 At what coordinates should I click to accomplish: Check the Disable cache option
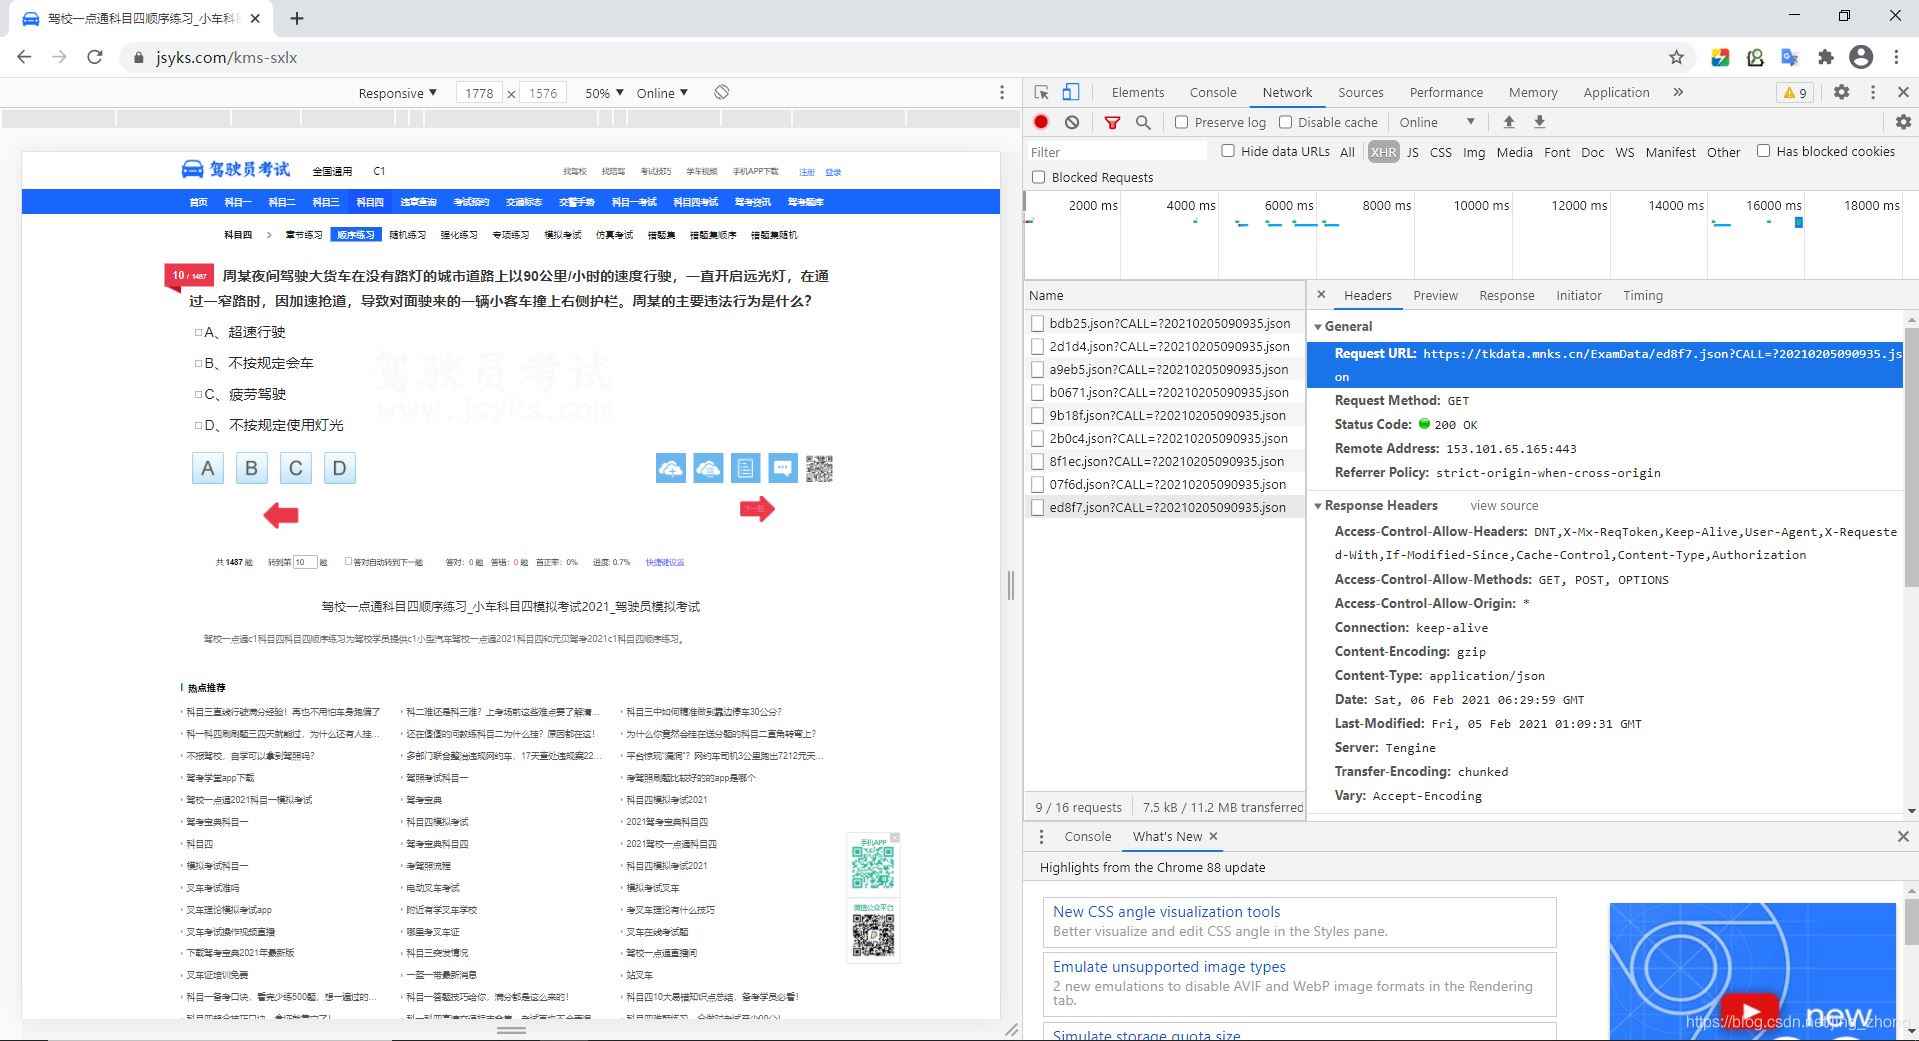pos(1286,122)
